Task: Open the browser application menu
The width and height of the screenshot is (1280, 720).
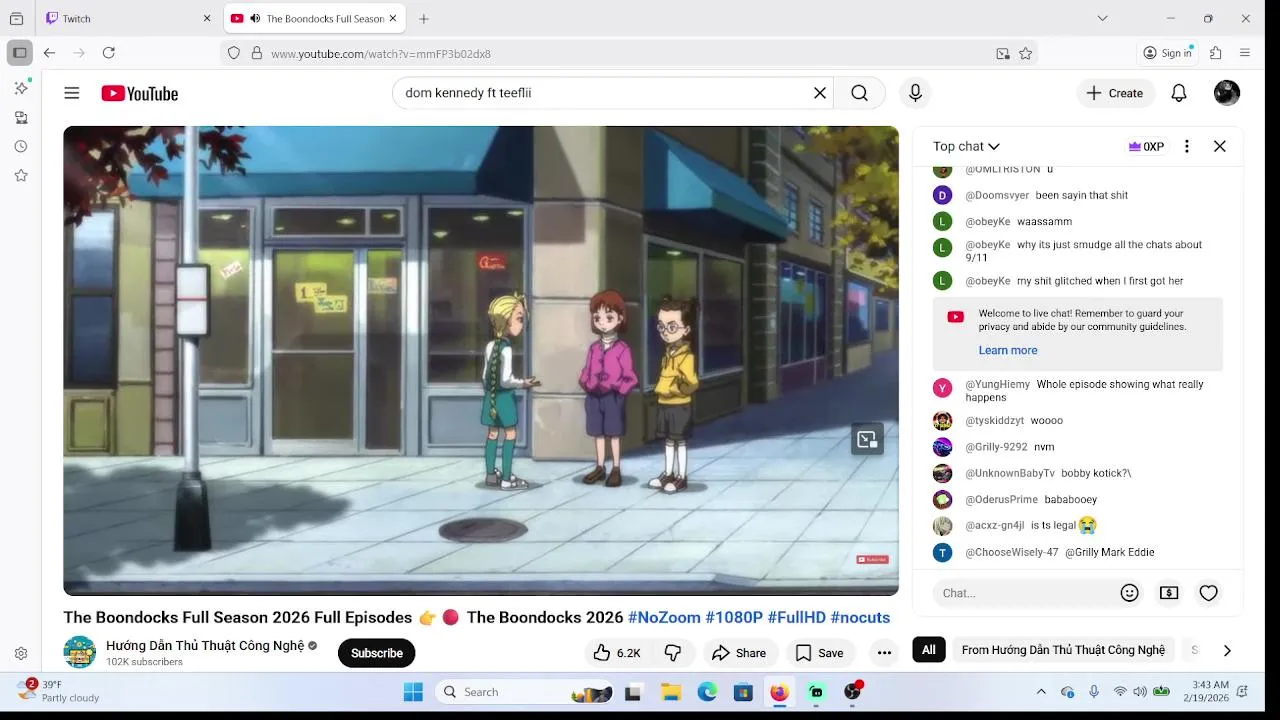Action: click(1245, 53)
